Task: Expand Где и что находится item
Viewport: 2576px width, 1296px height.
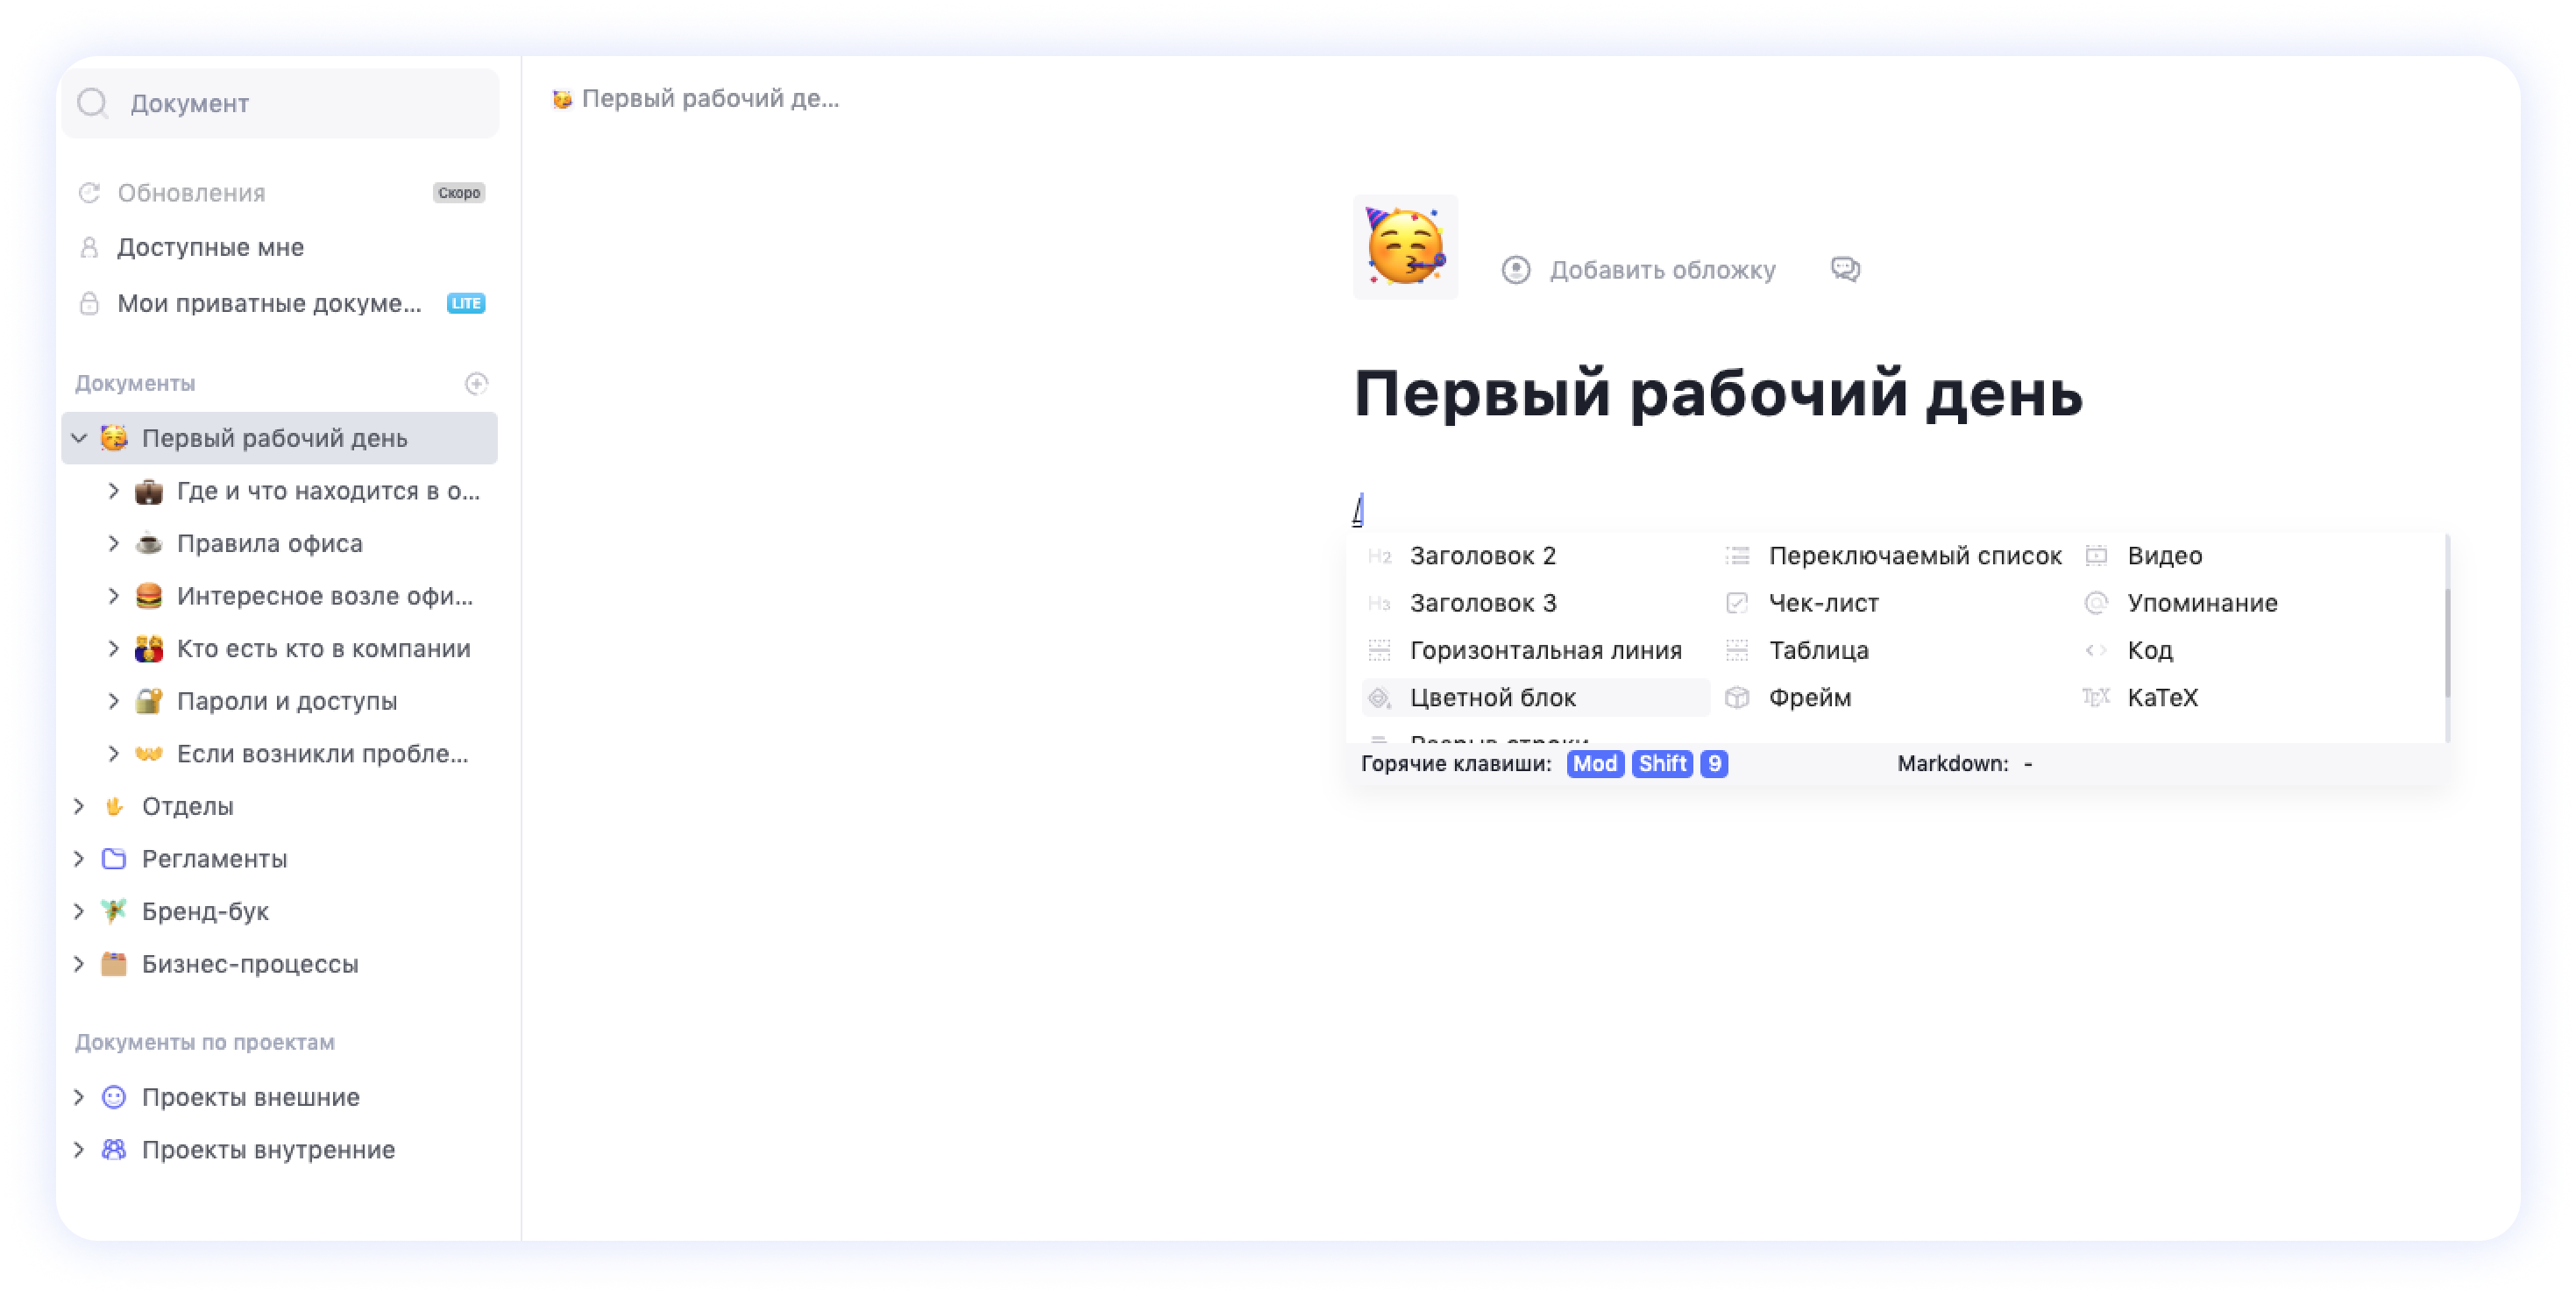Action: tap(113, 491)
